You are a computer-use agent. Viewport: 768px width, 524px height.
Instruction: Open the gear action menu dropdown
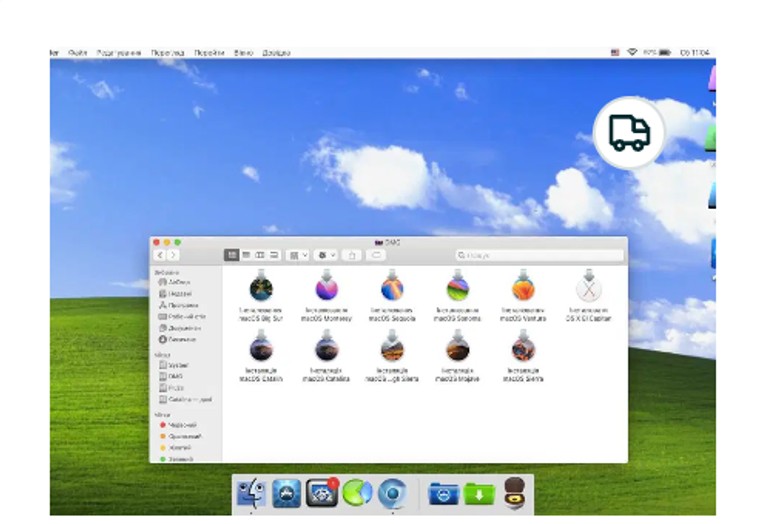[x=326, y=255]
